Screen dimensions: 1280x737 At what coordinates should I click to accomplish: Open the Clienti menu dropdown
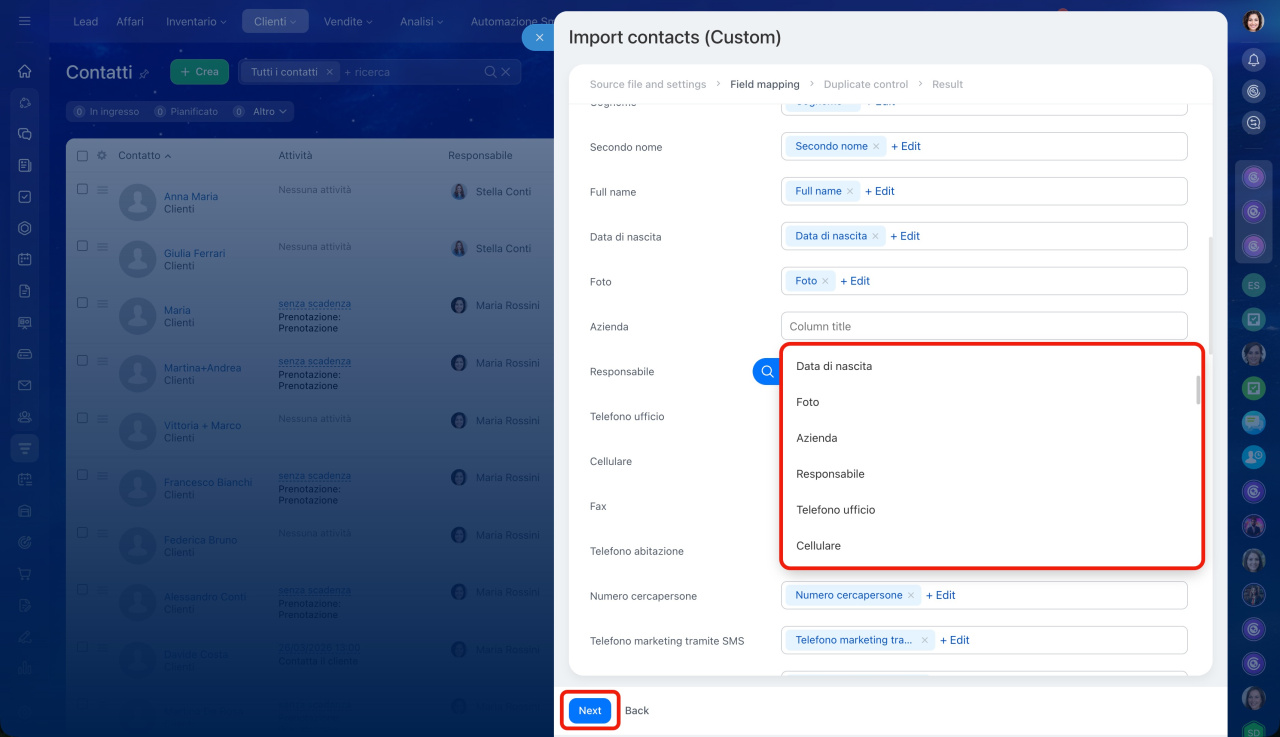(275, 21)
